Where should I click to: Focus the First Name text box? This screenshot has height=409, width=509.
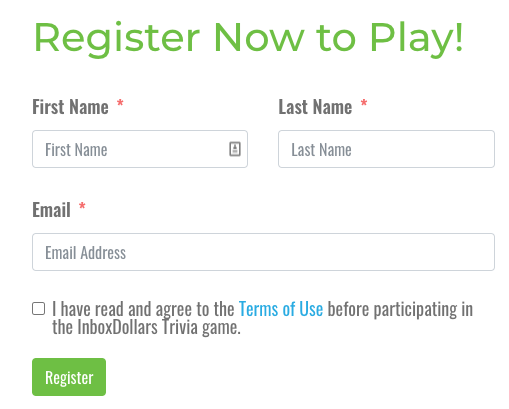[140, 149]
